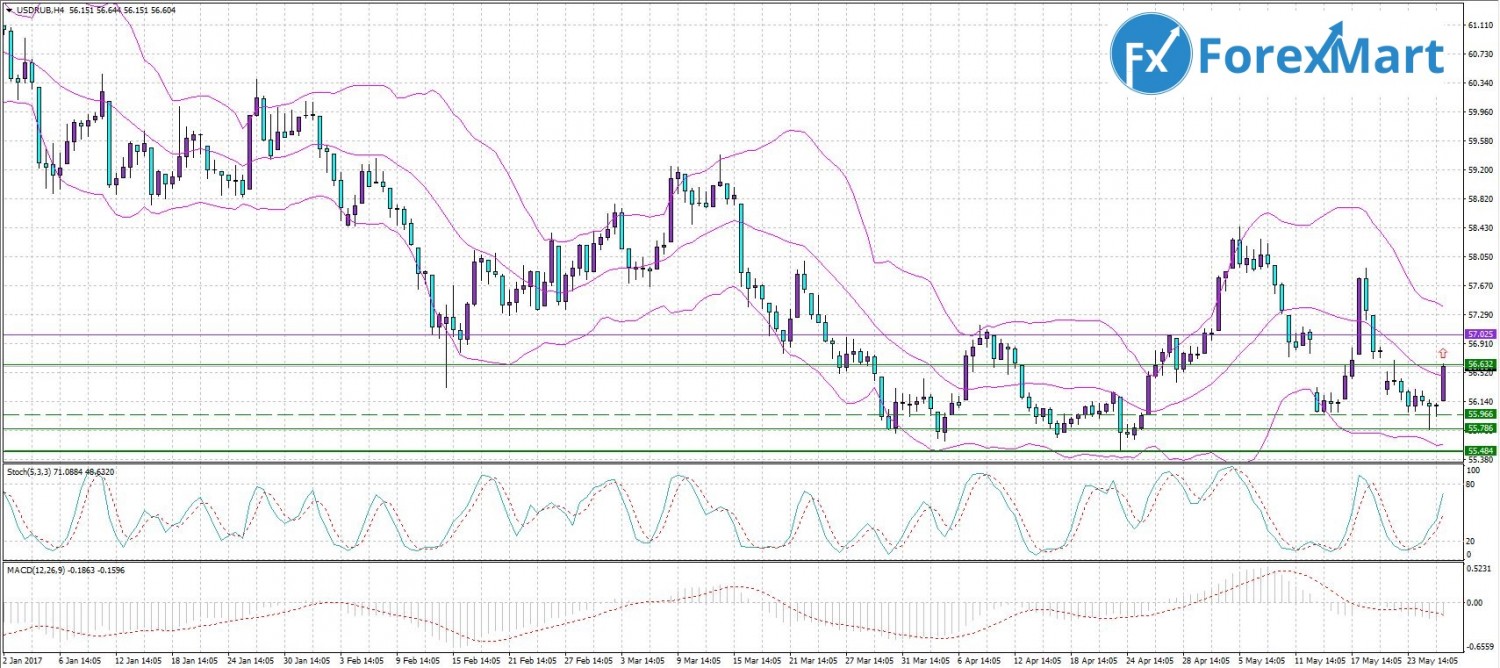Select the green 55.786 price label
The image size is (1500, 668).
[1480, 428]
